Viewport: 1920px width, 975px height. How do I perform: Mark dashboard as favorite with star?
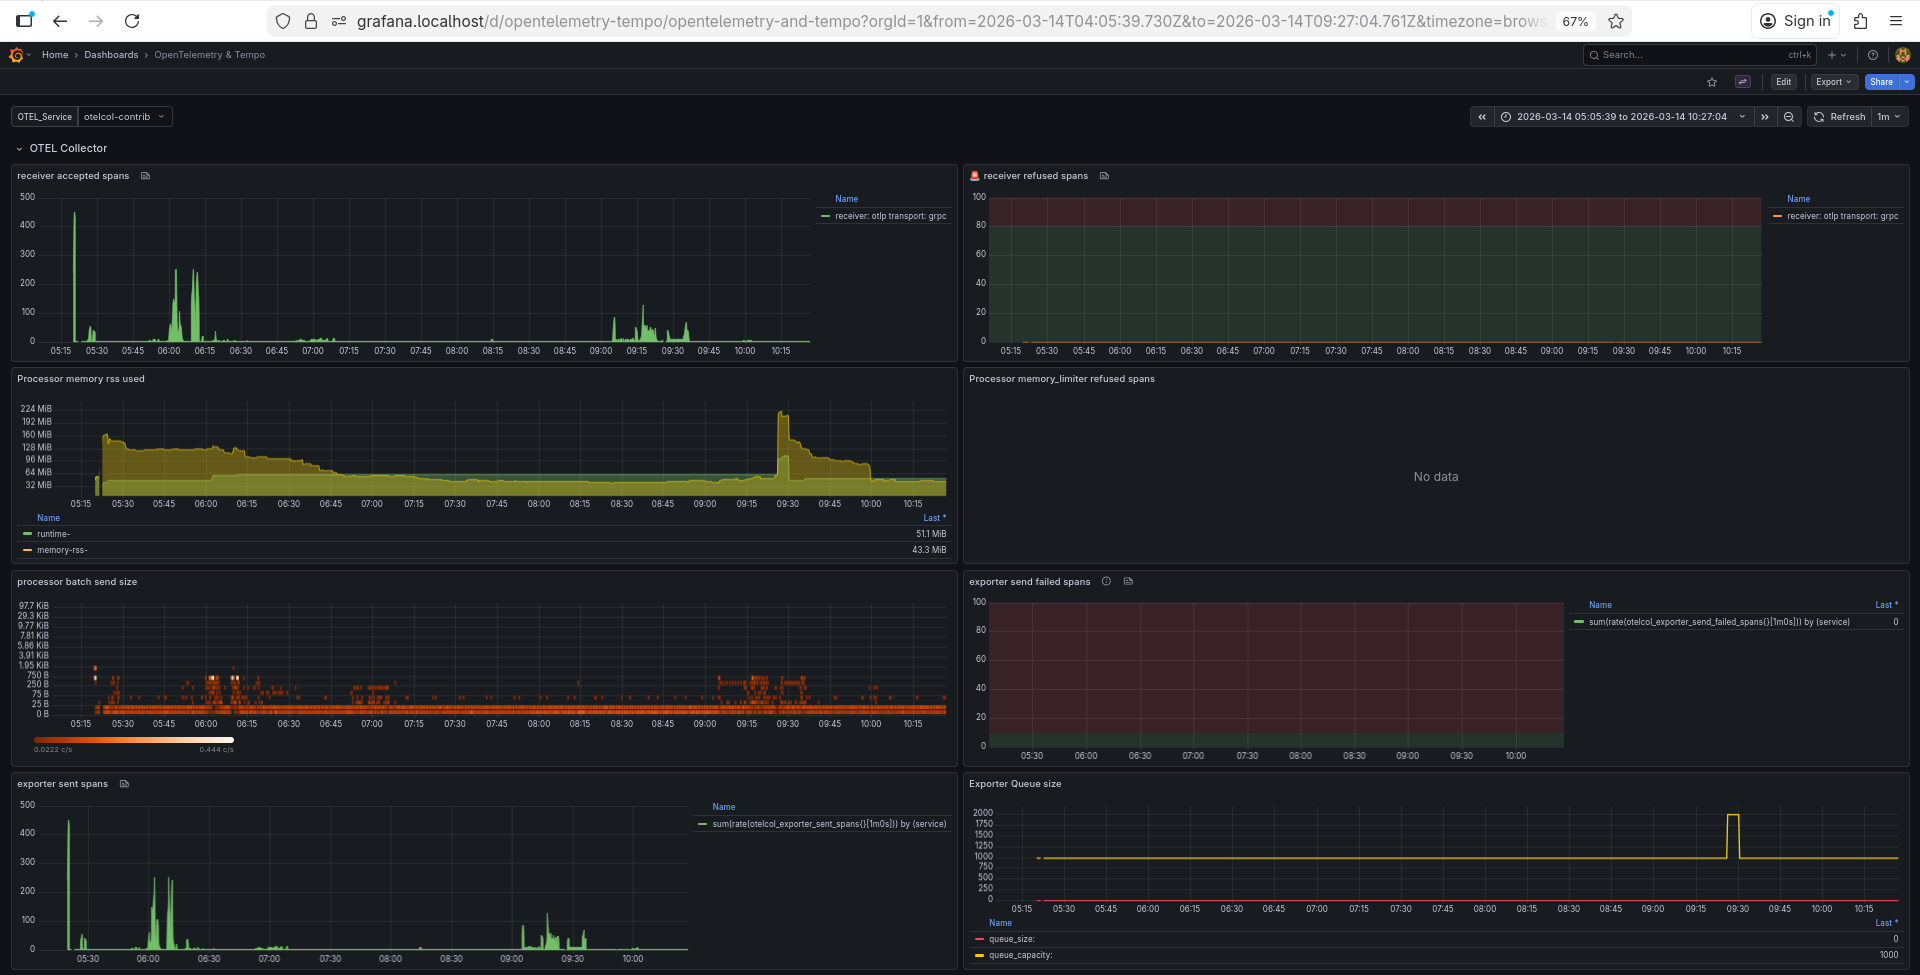pyautogui.click(x=1712, y=82)
